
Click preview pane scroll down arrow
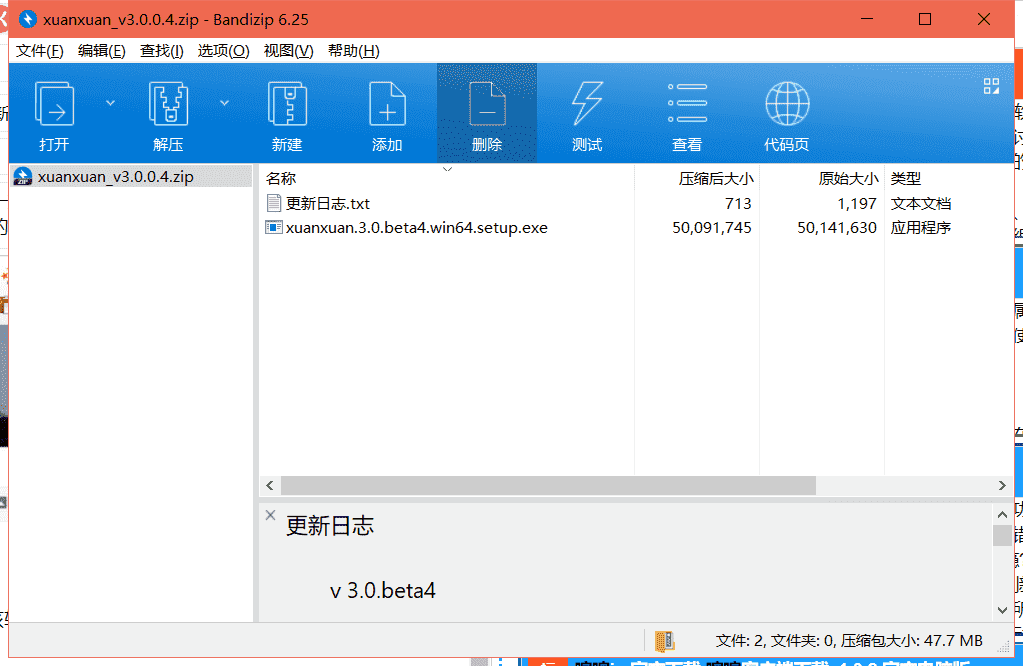[x=1002, y=610]
